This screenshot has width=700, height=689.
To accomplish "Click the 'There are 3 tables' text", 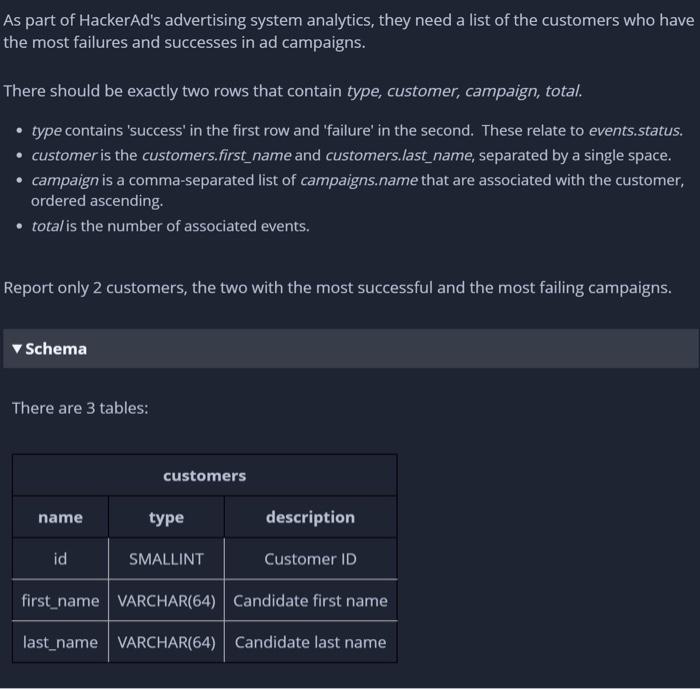I will click(80, 408).
